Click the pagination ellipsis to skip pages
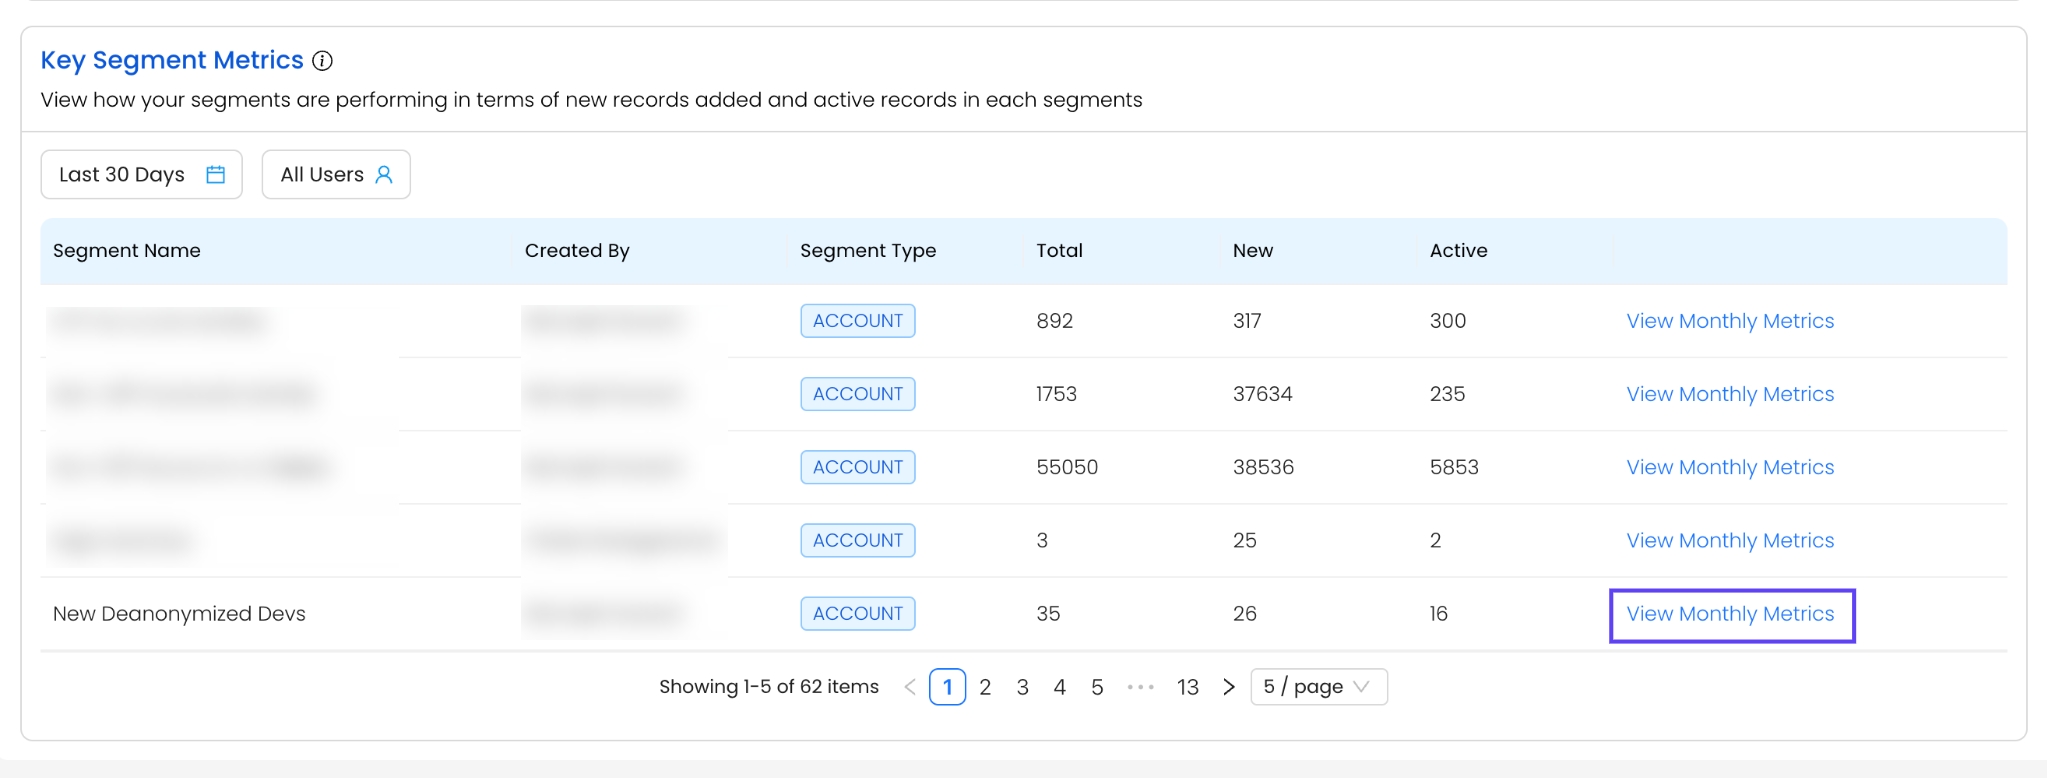Screen dimensions: 2047x778 tap(1140, 687)
